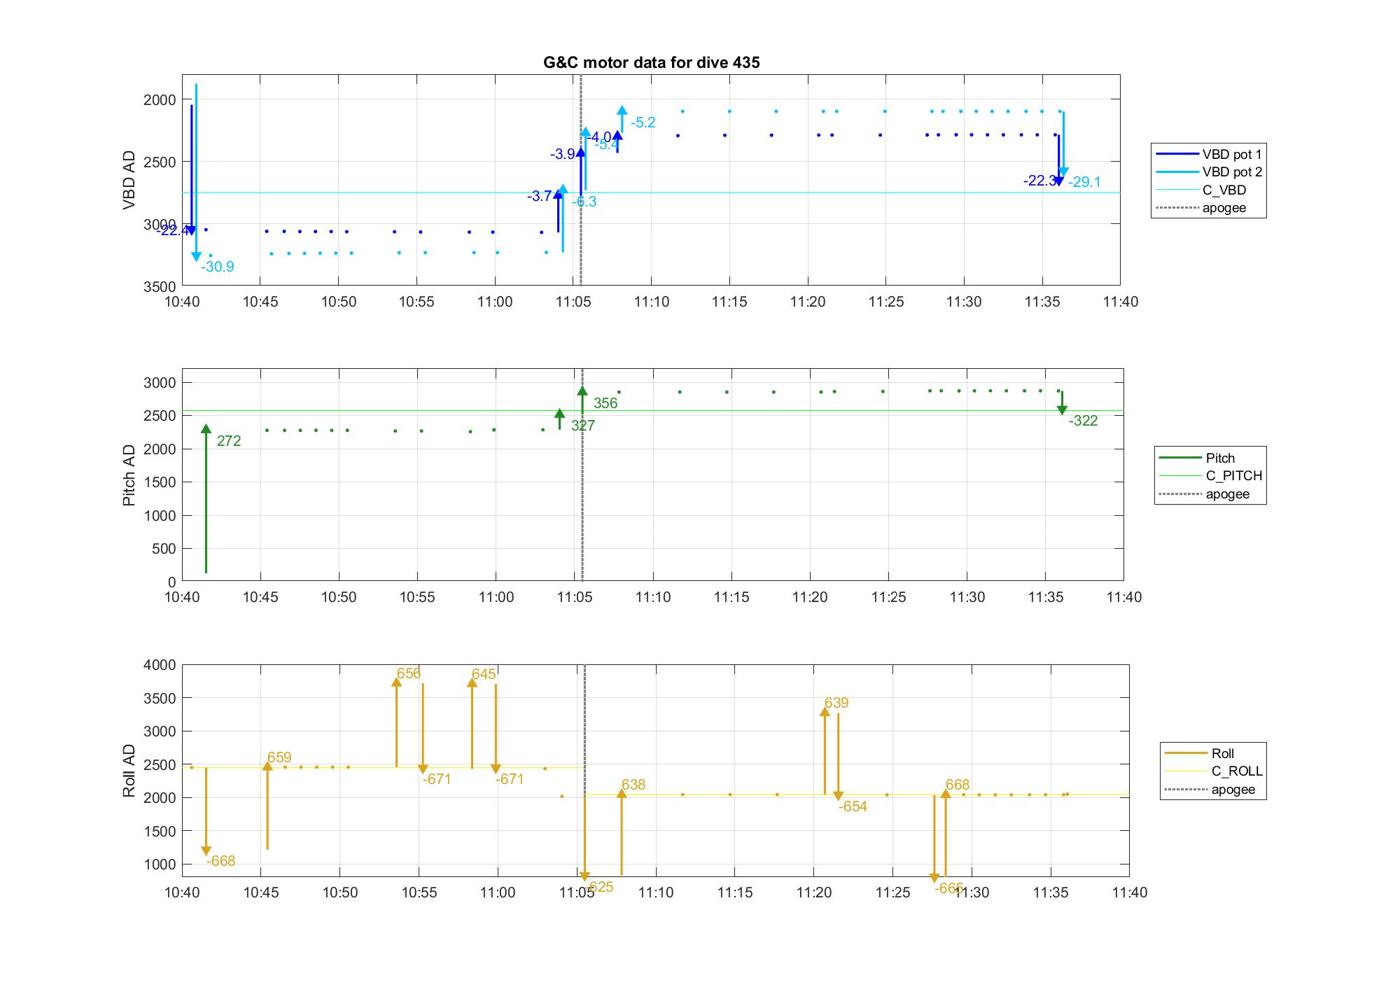The image size is (1400, 986).
Task: Click the "-3.7" data label
Action: [540, 196]
